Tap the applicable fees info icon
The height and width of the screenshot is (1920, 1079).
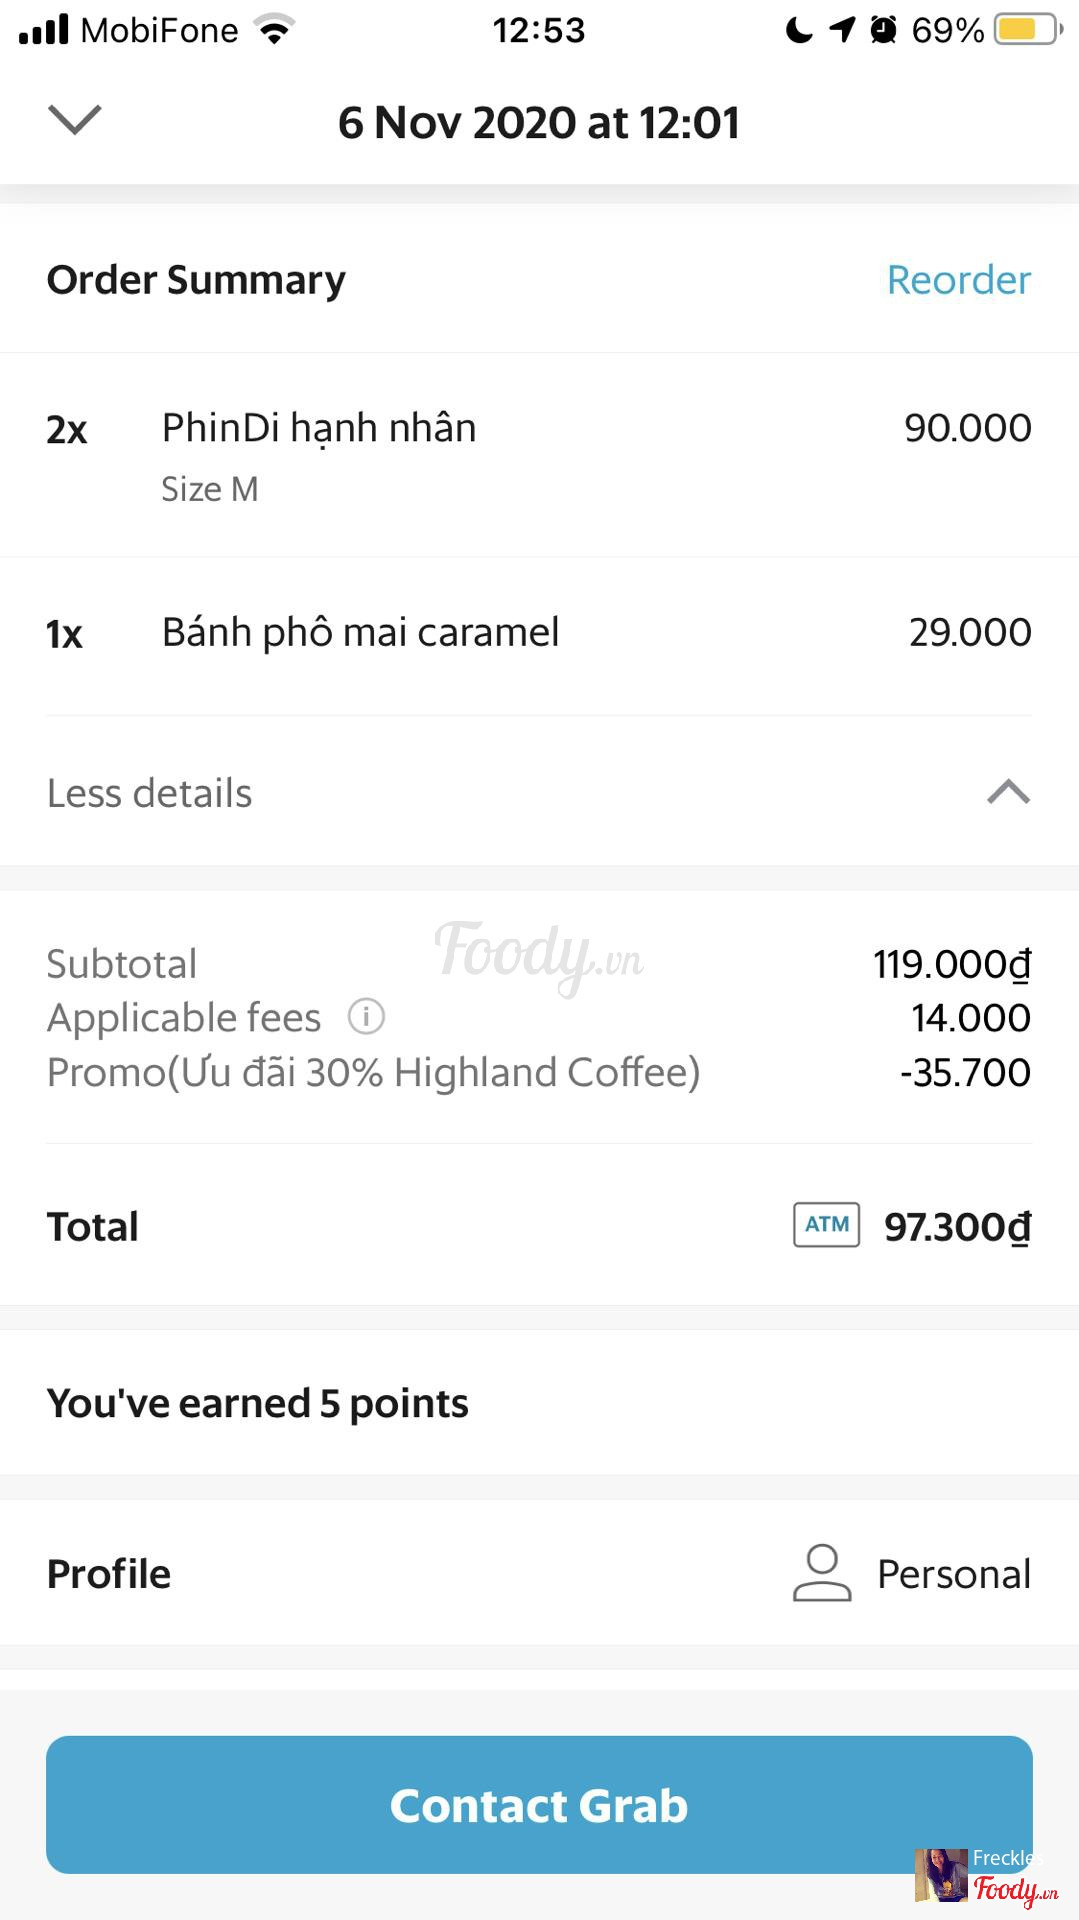366,1017
